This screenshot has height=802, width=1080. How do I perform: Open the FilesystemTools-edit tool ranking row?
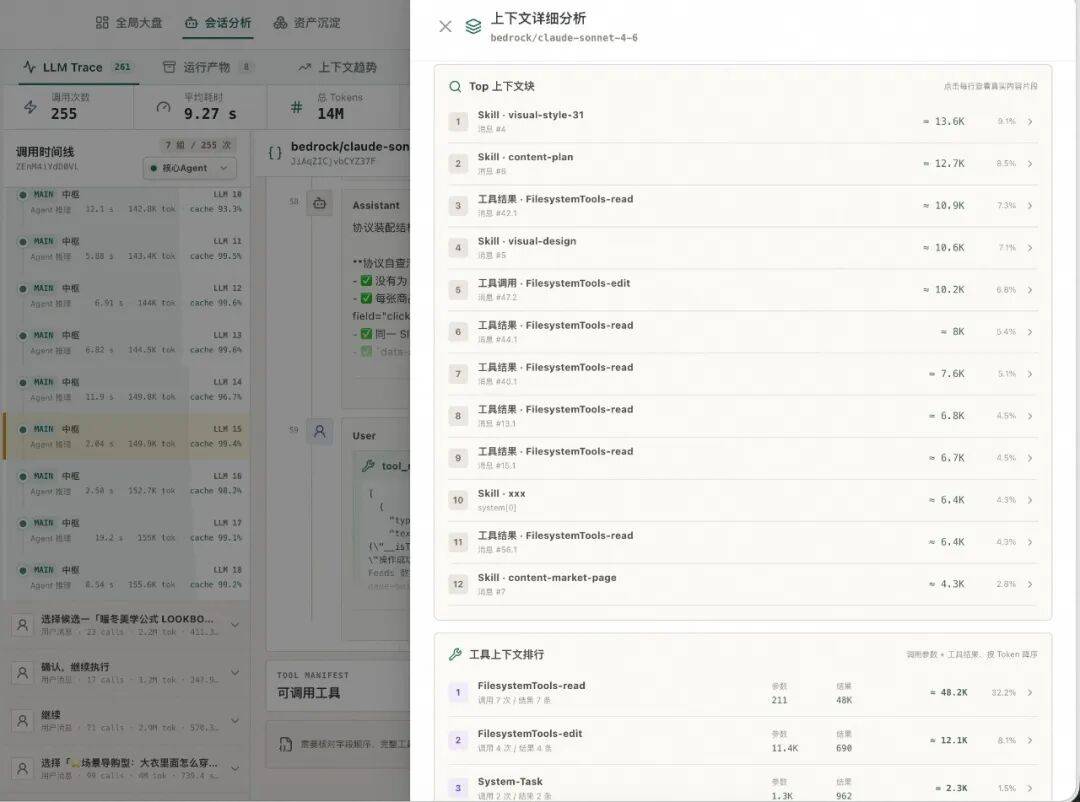(742, 741)
